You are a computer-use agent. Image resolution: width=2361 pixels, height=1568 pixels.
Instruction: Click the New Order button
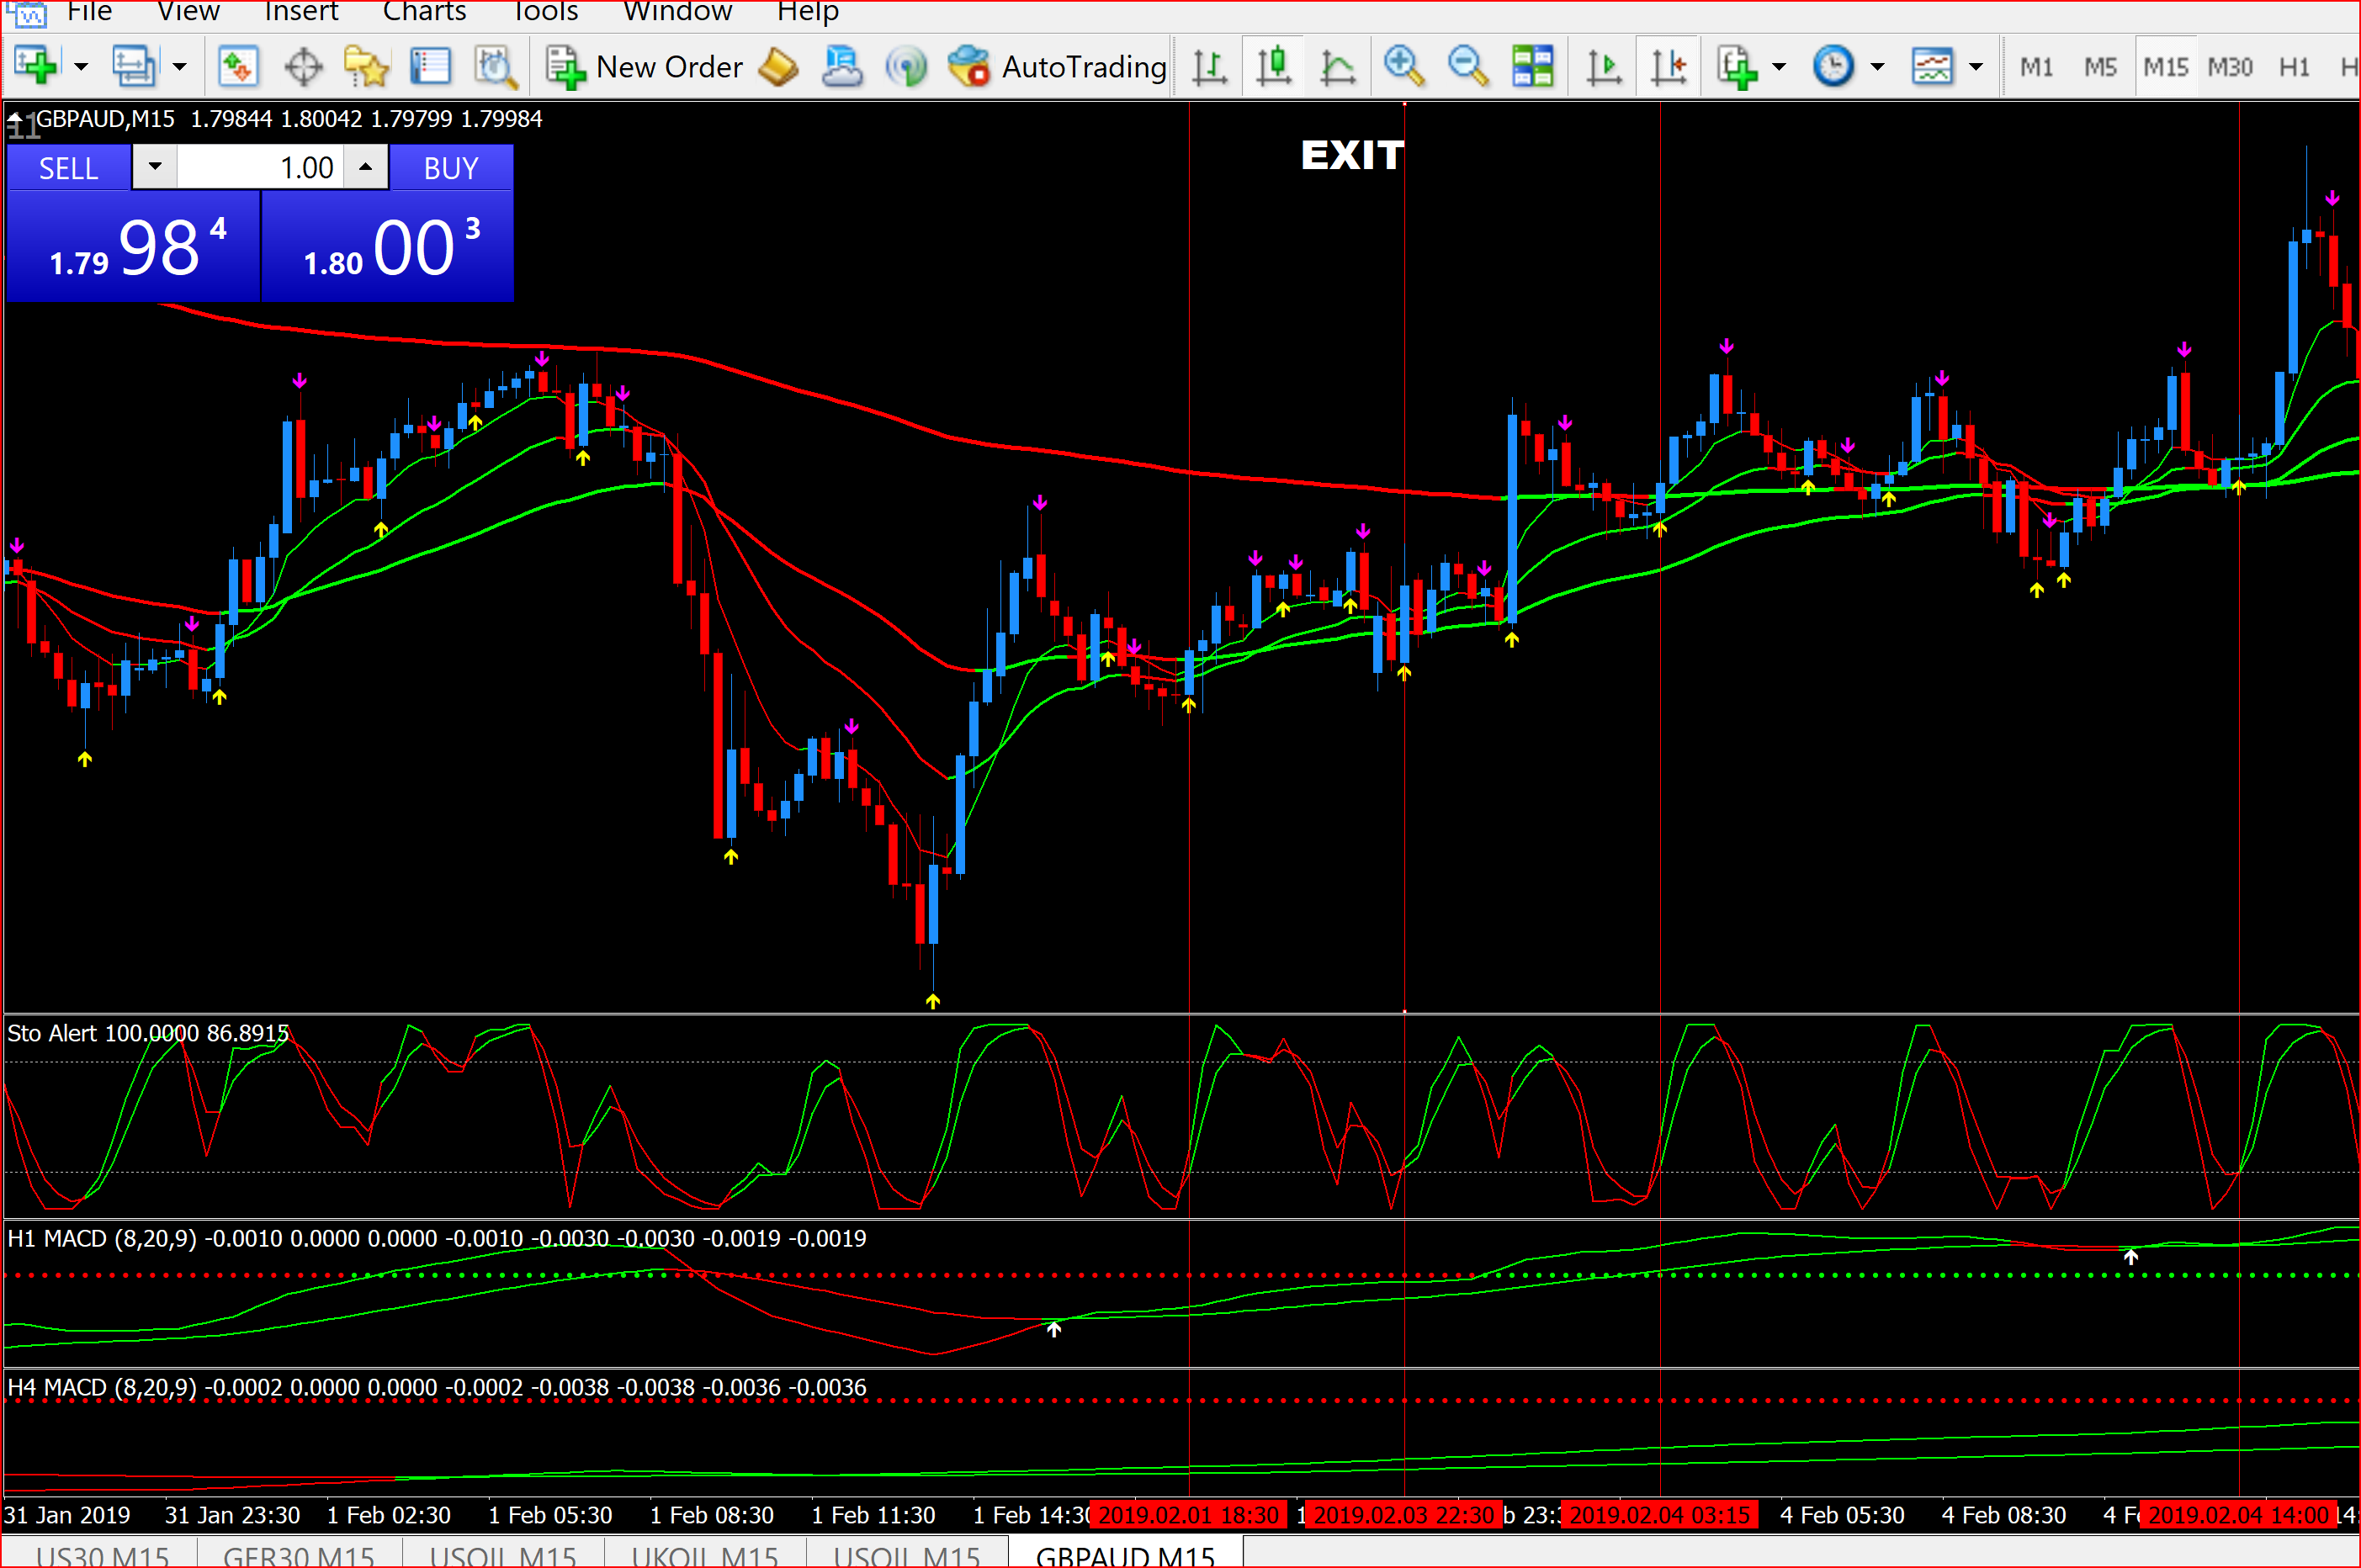point(645,66)
